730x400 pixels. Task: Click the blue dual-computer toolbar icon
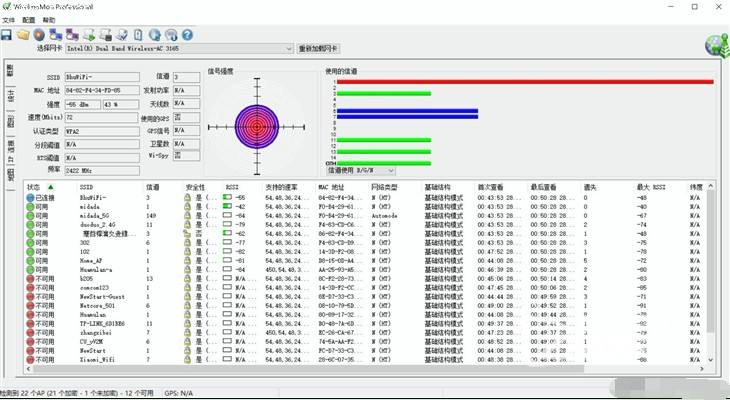[56, 35]
